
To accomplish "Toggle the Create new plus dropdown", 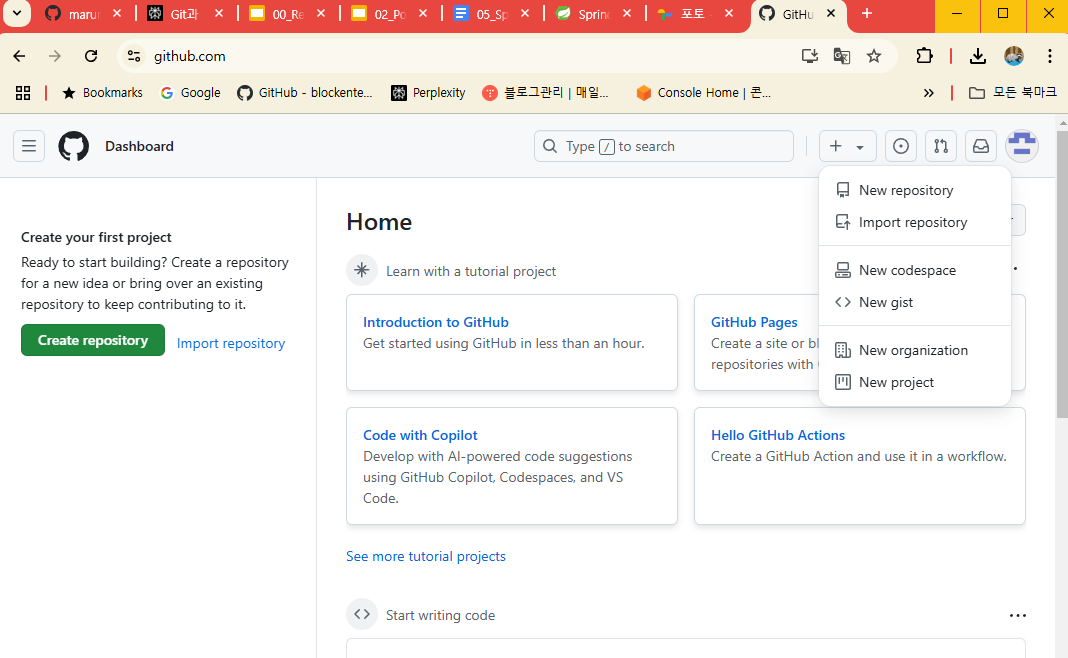I will [847, 146].
